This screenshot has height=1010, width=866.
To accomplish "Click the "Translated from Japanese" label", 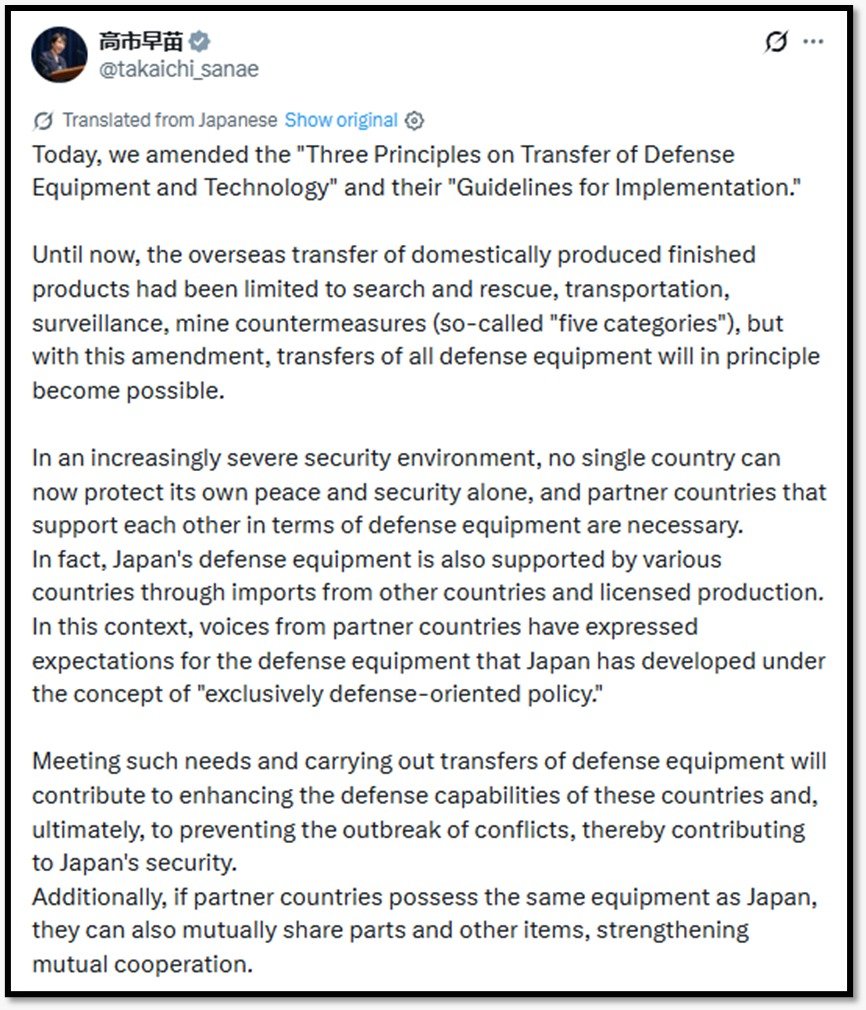I will pos(169,121).
